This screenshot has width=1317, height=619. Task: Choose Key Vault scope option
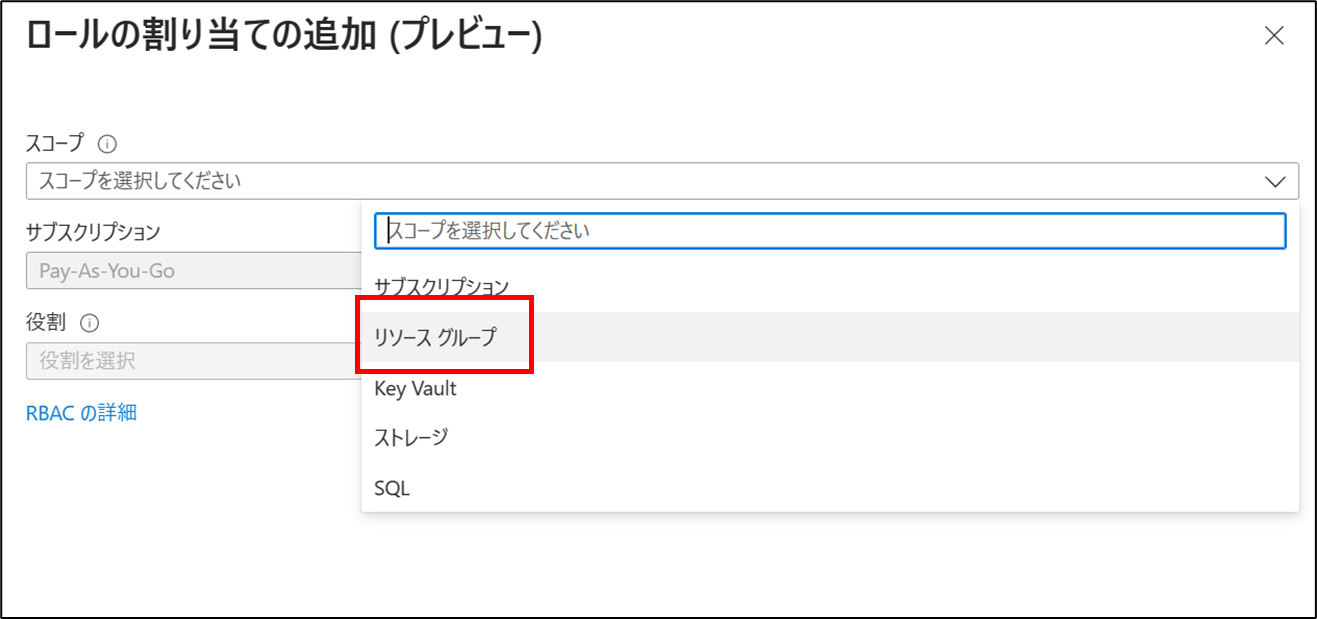(830, 388)
